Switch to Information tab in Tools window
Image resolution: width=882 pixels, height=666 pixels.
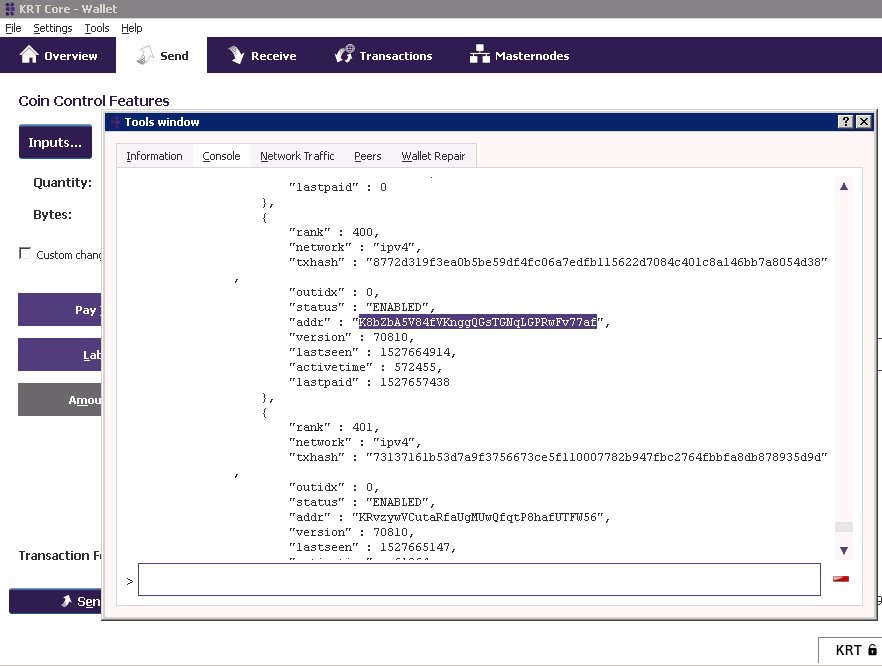(154, 156)
